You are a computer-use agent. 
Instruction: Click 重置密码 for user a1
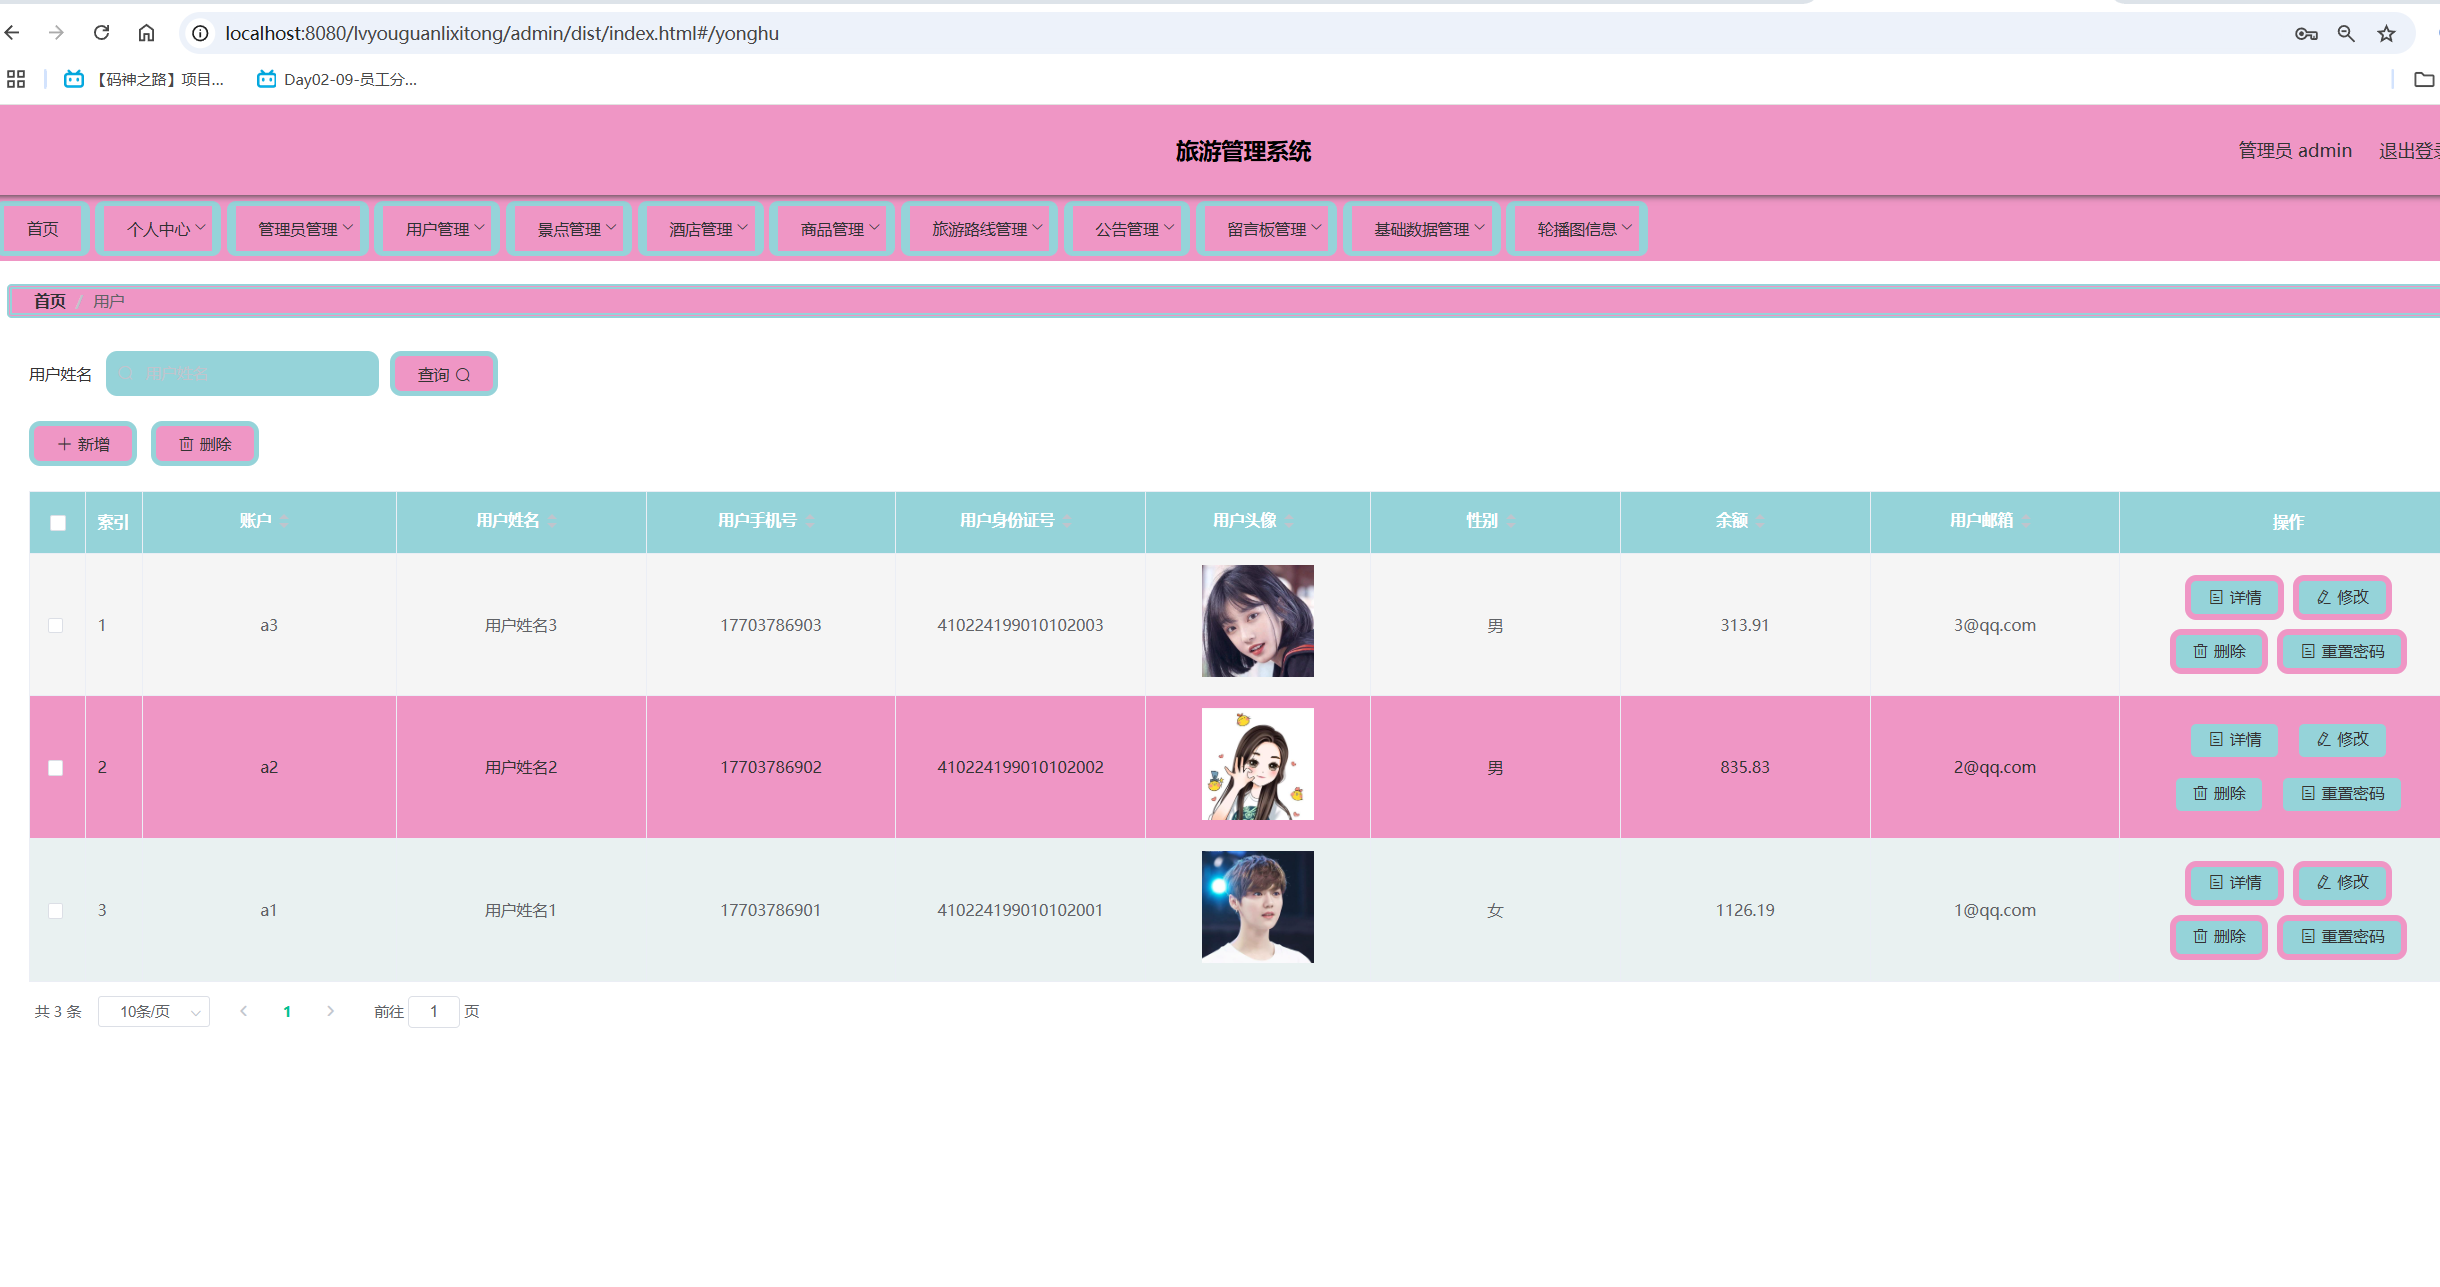(x=2342, y=937)
